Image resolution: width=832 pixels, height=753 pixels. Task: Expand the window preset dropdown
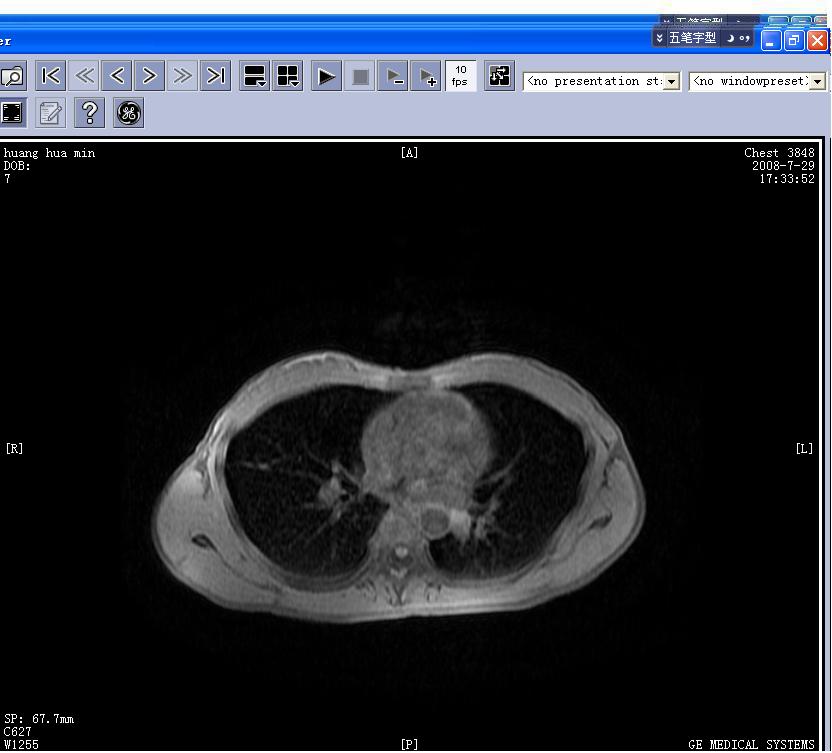coord(818,81)
